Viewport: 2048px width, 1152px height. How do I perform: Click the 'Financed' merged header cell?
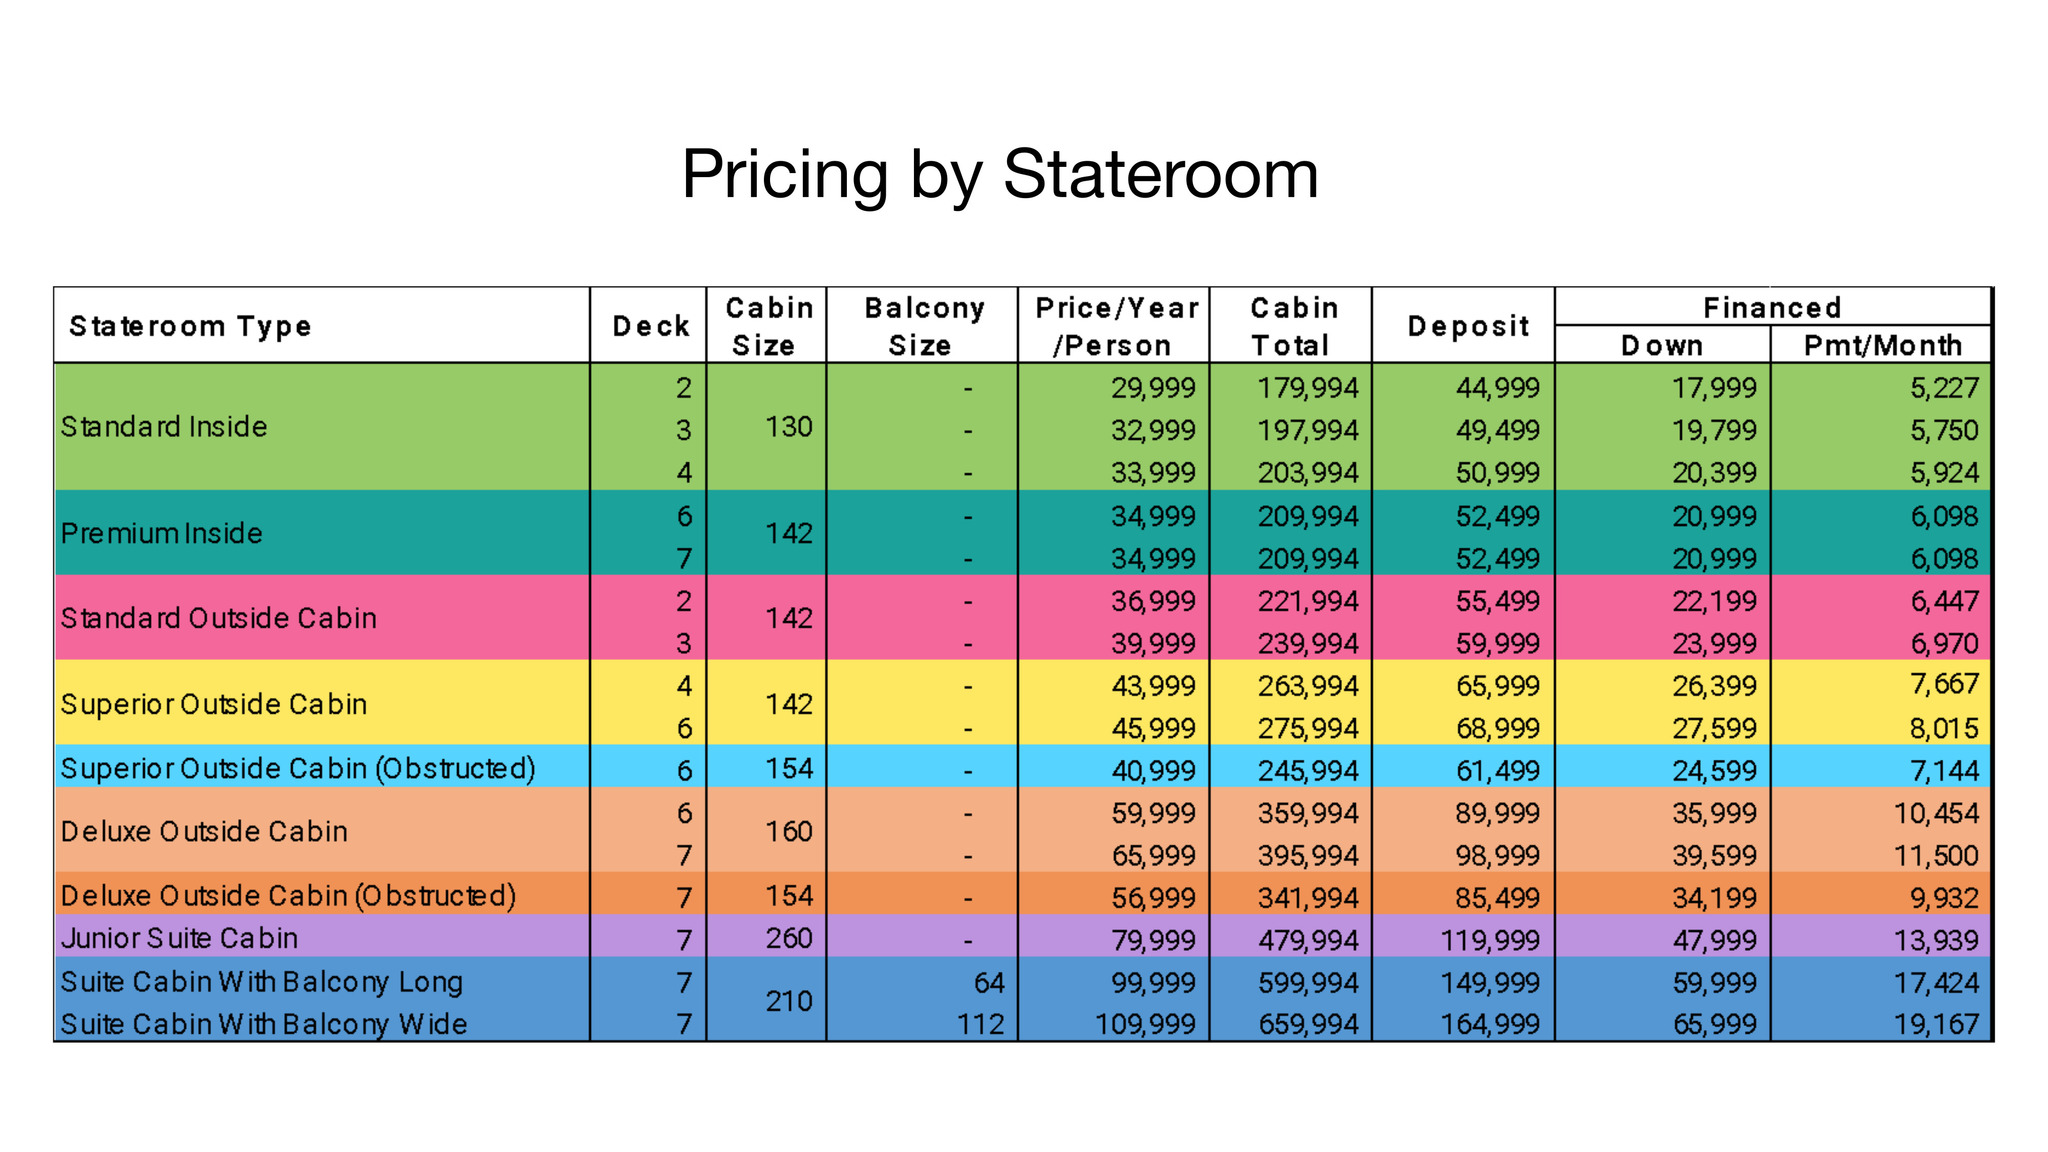[1772, 307]
